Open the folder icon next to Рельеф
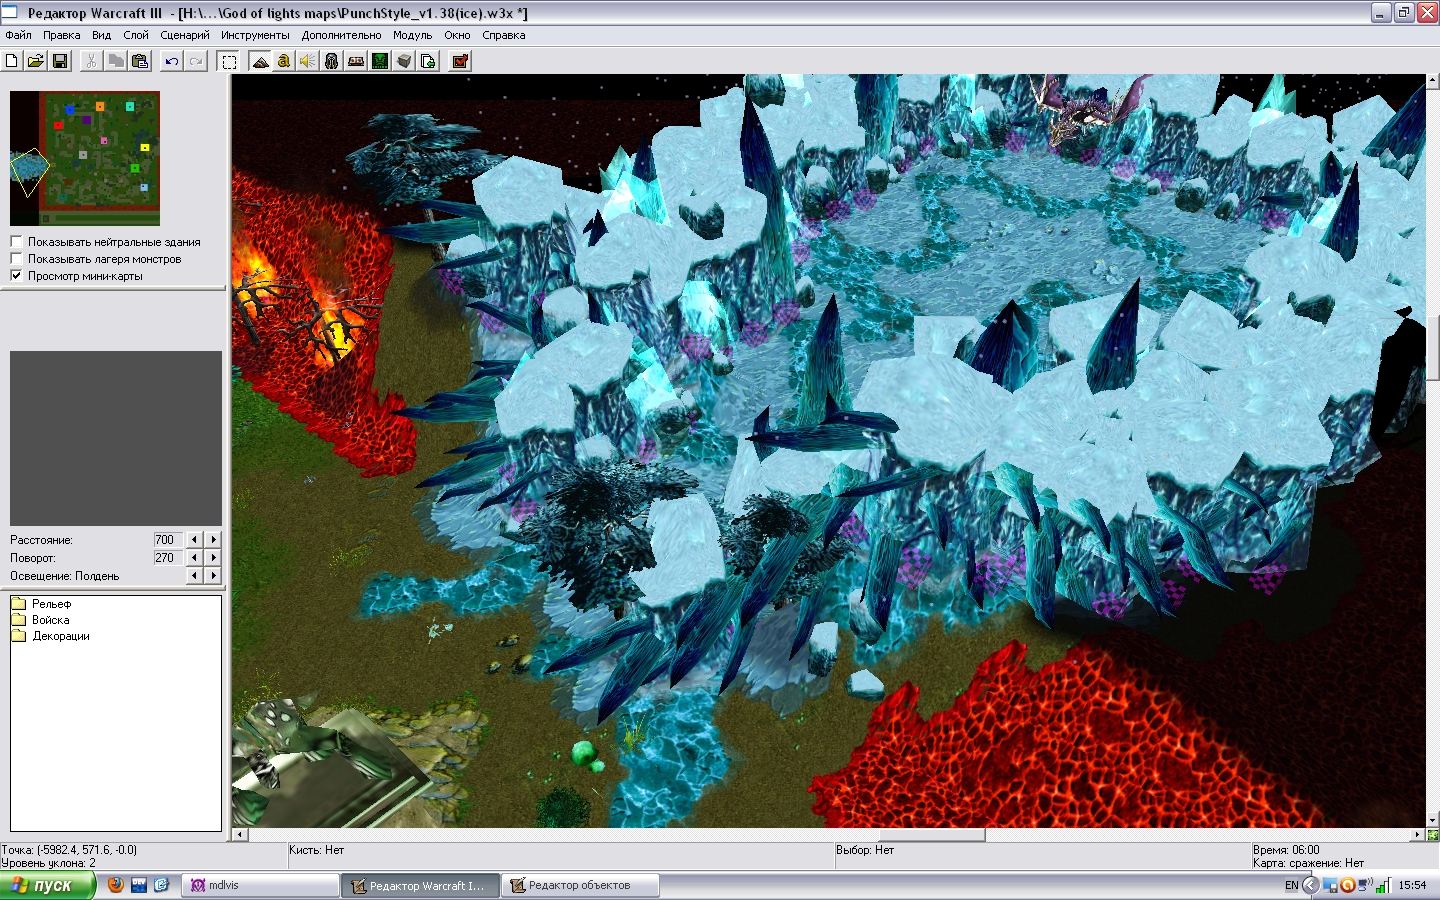1440x900 pixels. point(18,604)
